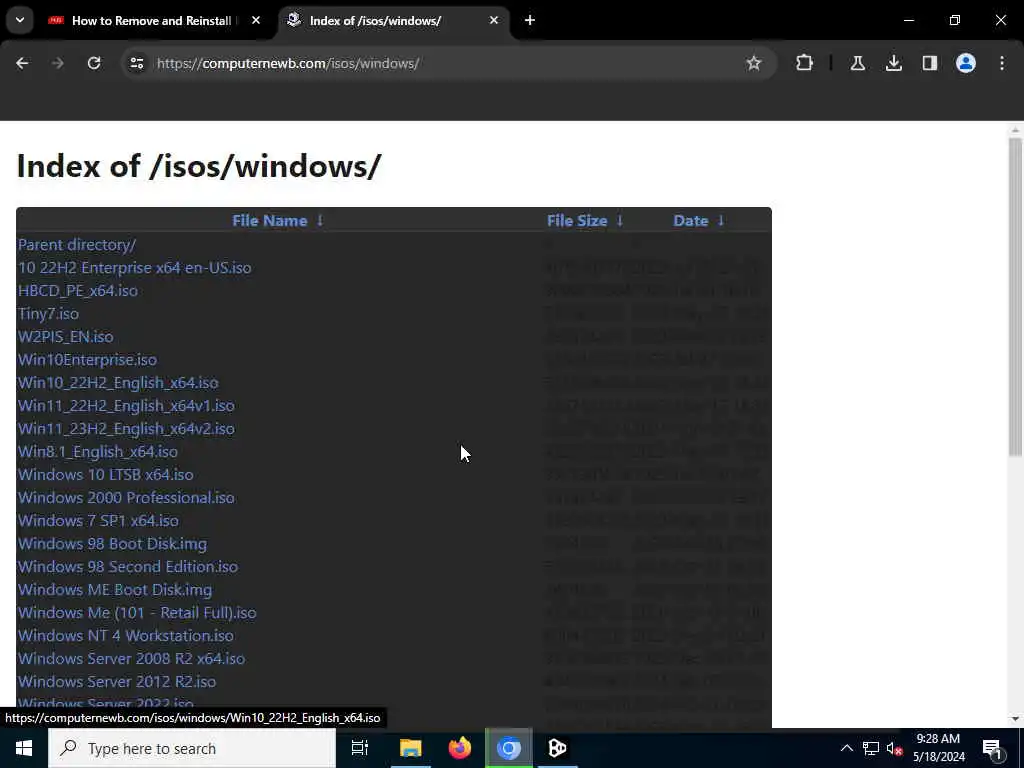Image resolution: width=1024 pixels, height=768 pixels.
Task: Open the network status tray icon
Action: tap(871, 748)
